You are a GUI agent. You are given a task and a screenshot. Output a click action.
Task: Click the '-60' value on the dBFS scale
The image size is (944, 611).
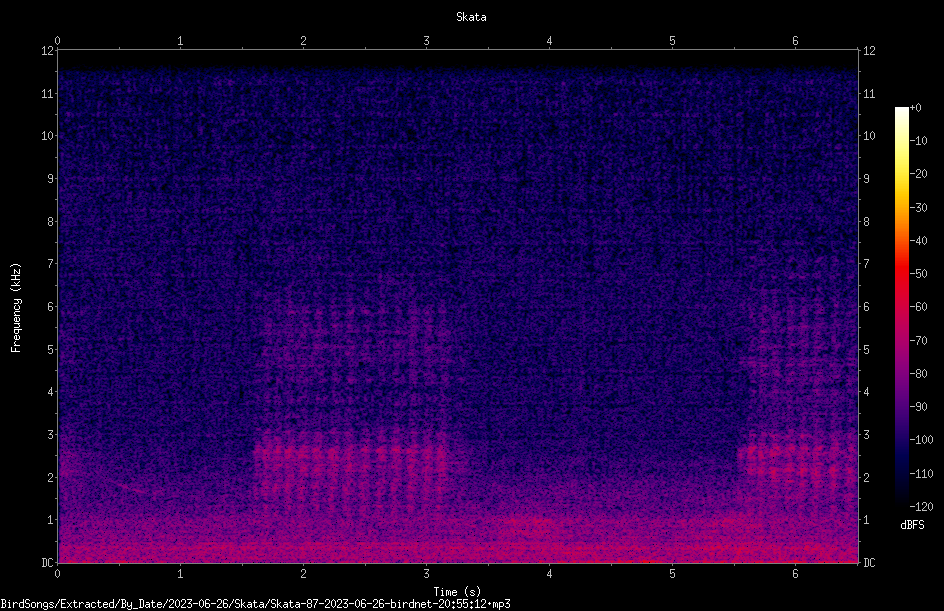pos(918,307)
